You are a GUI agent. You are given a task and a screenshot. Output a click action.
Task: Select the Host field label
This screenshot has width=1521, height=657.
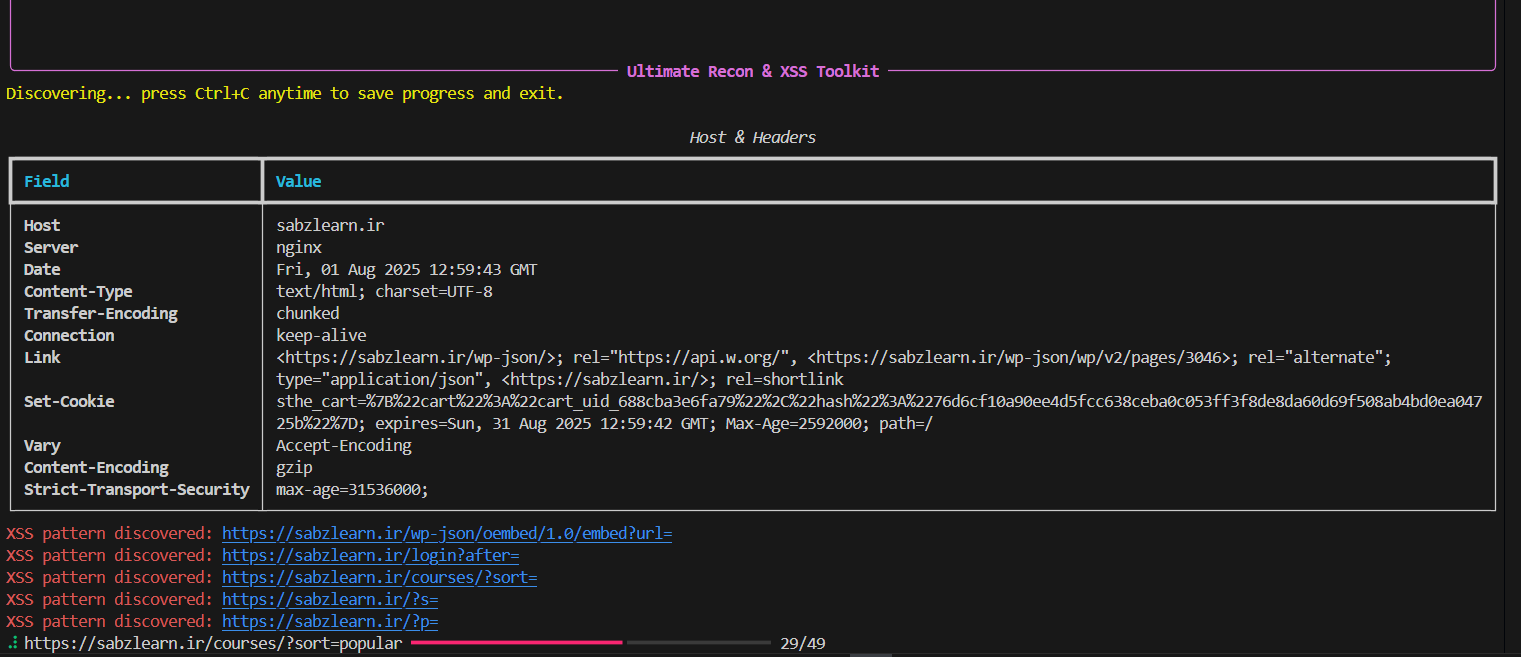click(x=42, y=226)
